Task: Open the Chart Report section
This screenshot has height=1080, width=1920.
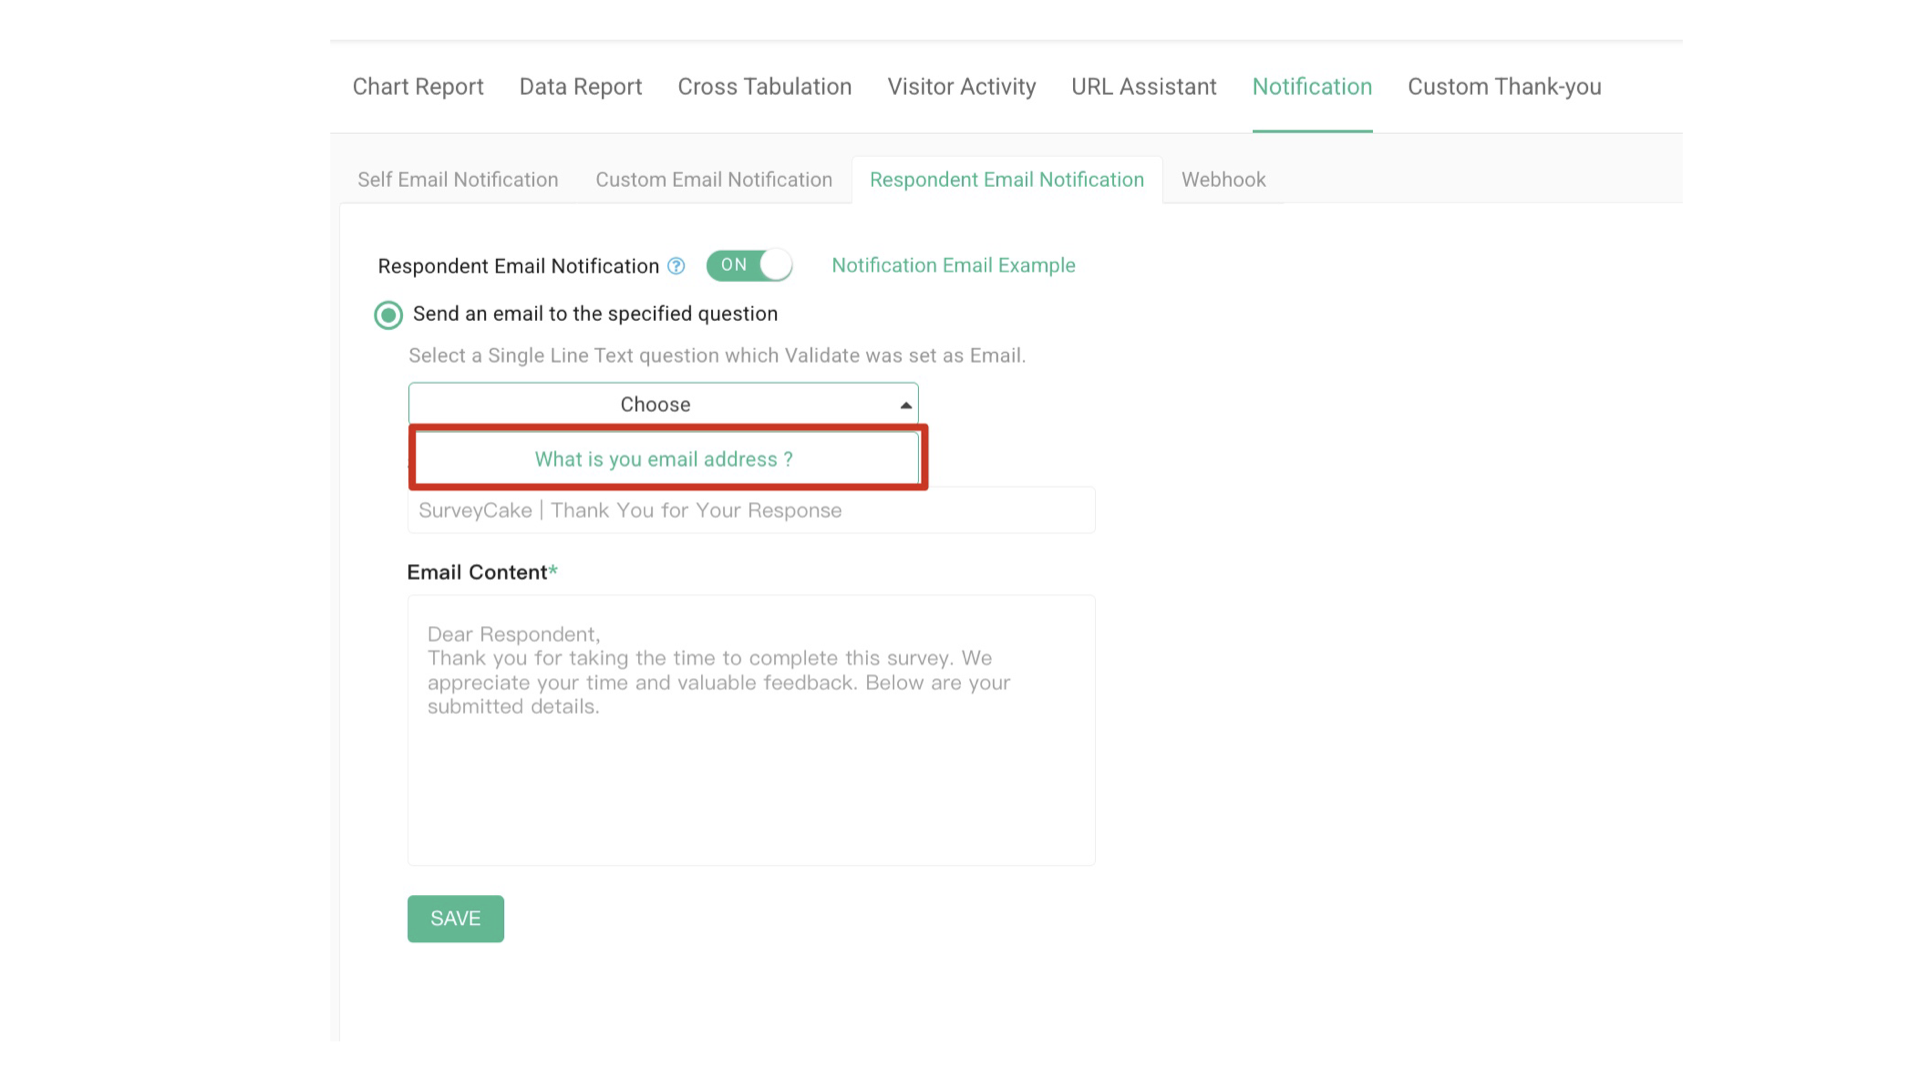Action: click(x=417, y=87)
